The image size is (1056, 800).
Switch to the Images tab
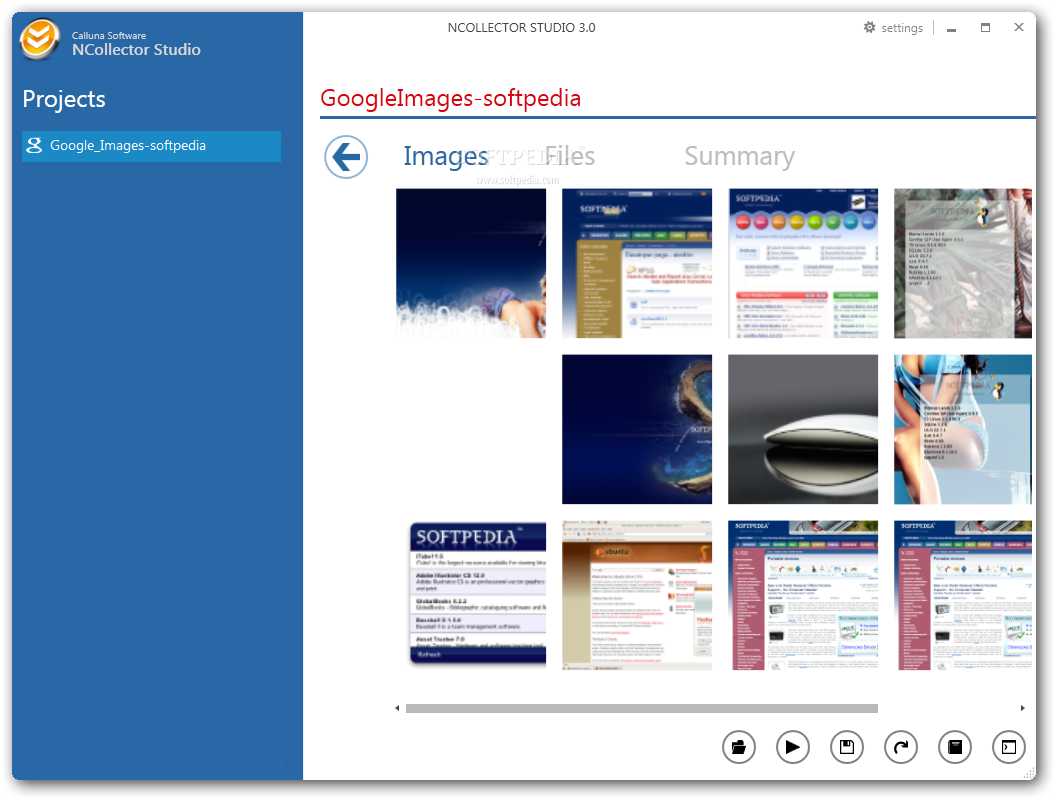[445, 156]
